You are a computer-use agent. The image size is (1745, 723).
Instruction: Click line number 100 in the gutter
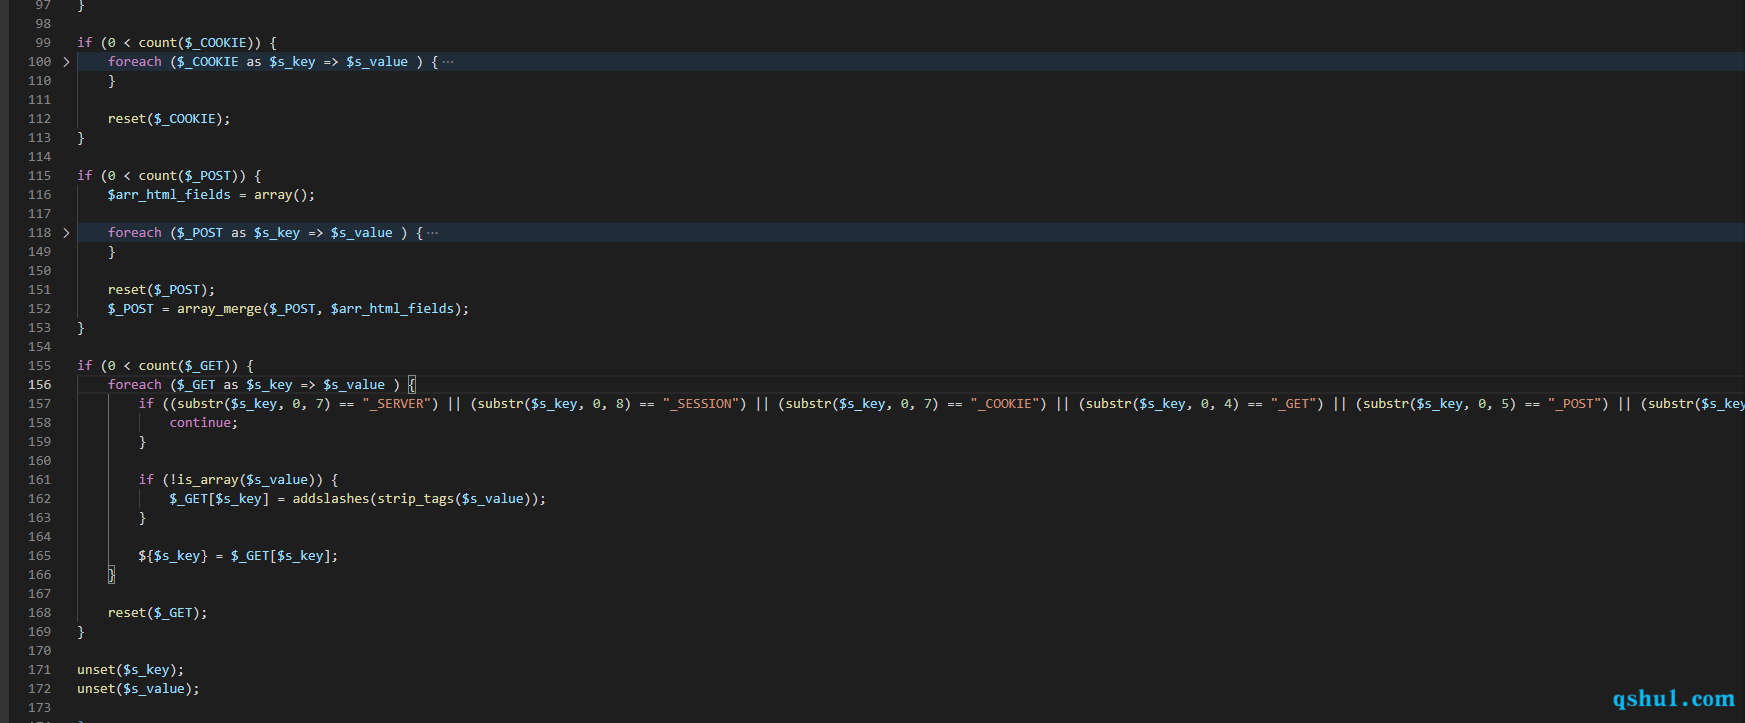[40, 62]
